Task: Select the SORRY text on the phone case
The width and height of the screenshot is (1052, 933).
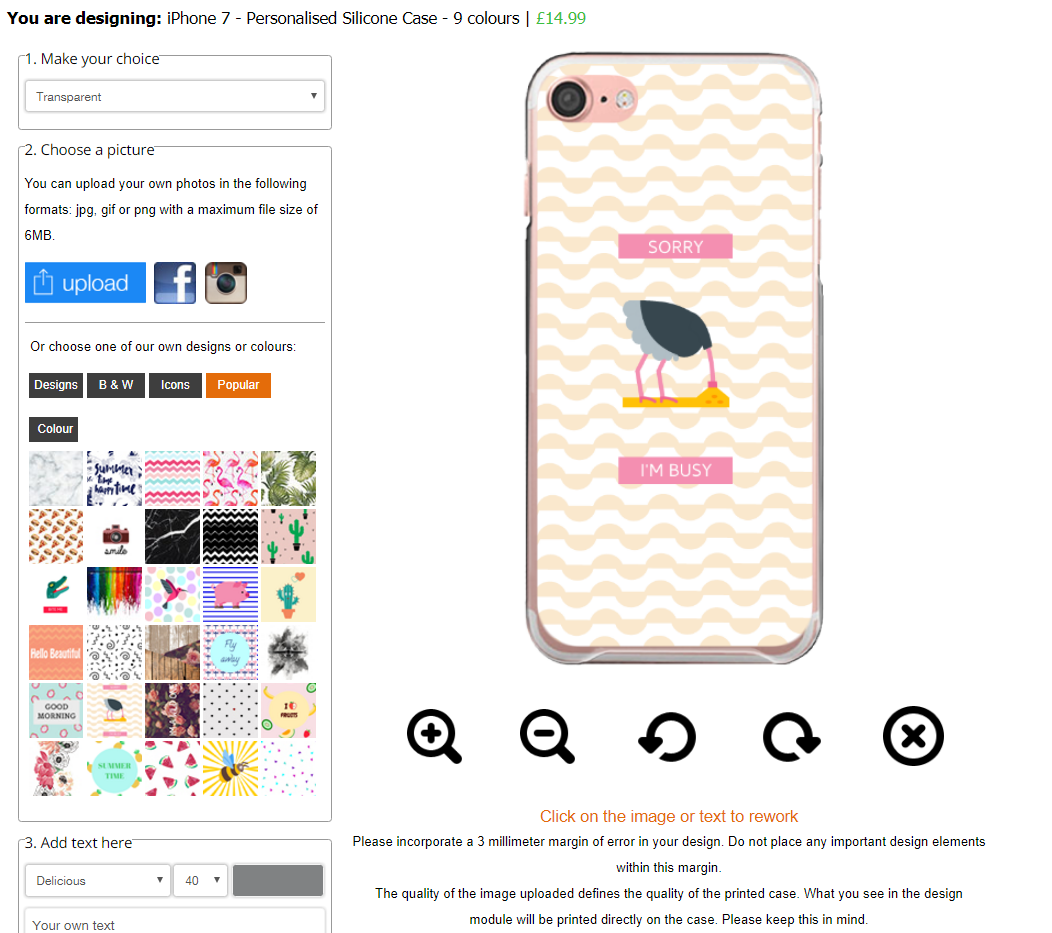Action: 675,246
